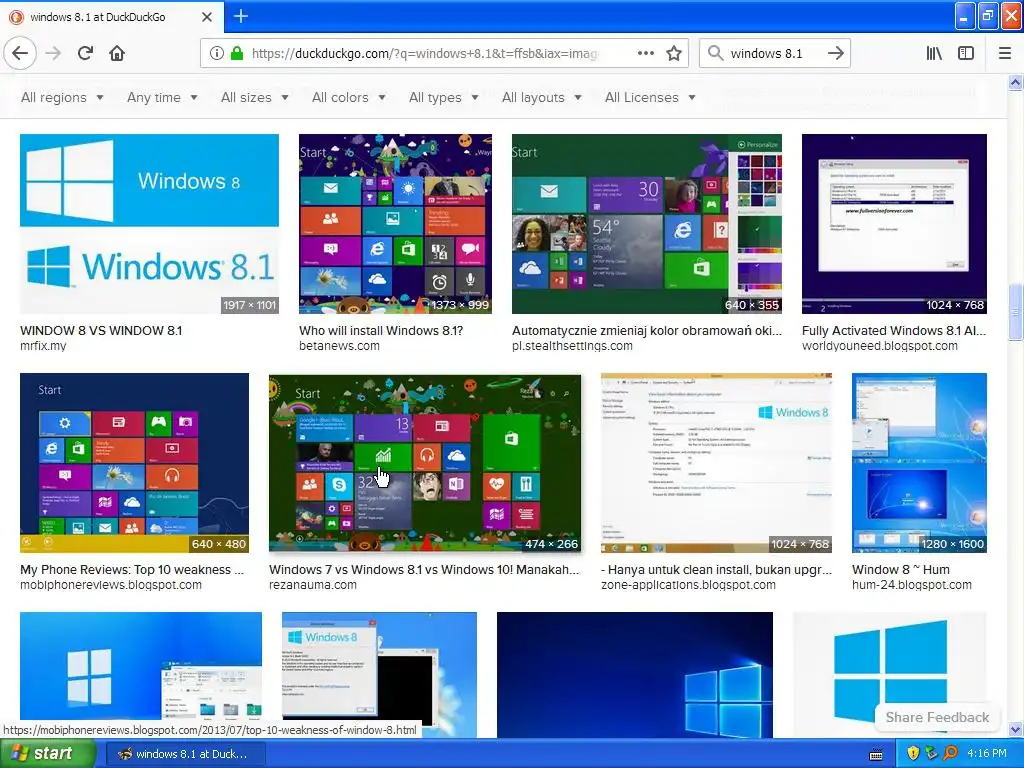Show site information via the info icon
This screenshot has height=768, width=1024.
point(217,54)
